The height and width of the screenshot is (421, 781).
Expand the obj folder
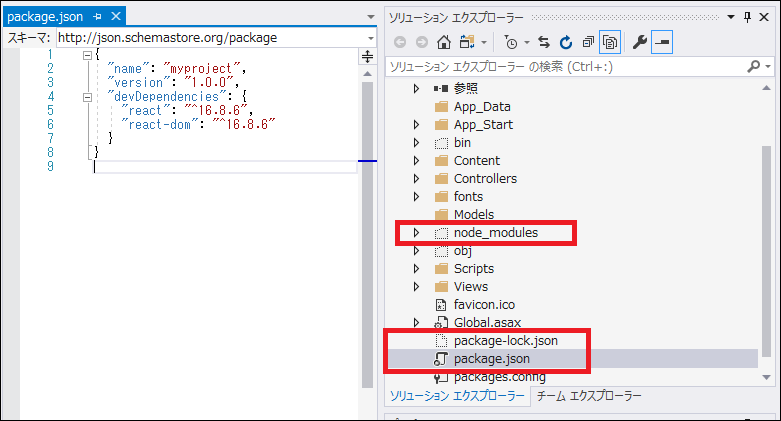416,251
